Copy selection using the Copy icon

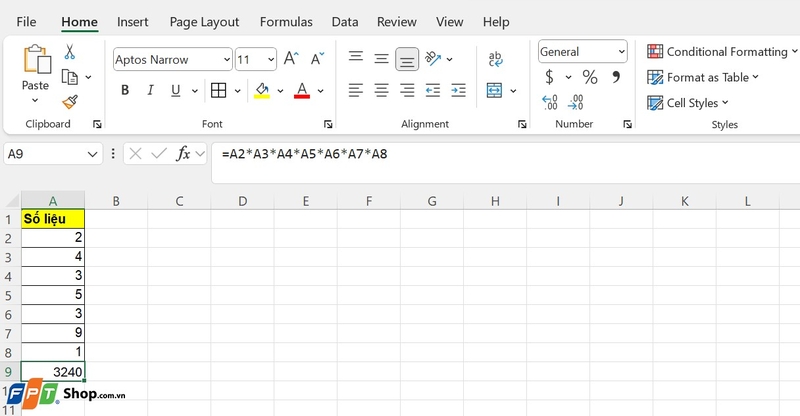coord(70,77)
